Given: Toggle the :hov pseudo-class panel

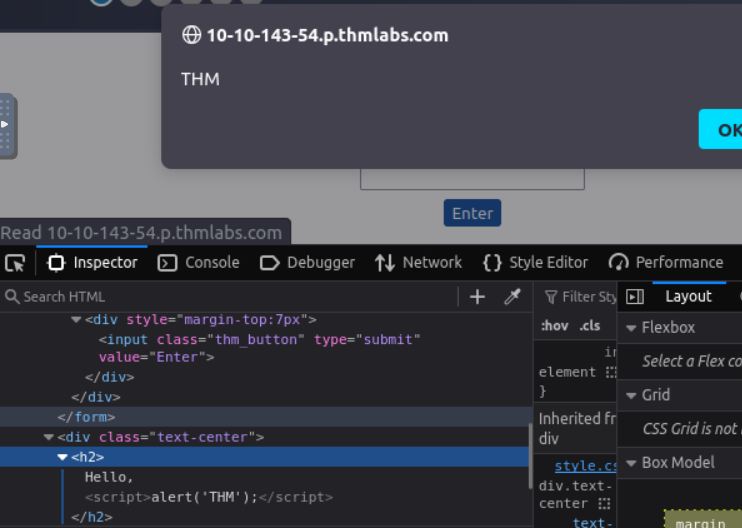Looking at the screenshot, I should pyautogui.click(x=554, y=326).
